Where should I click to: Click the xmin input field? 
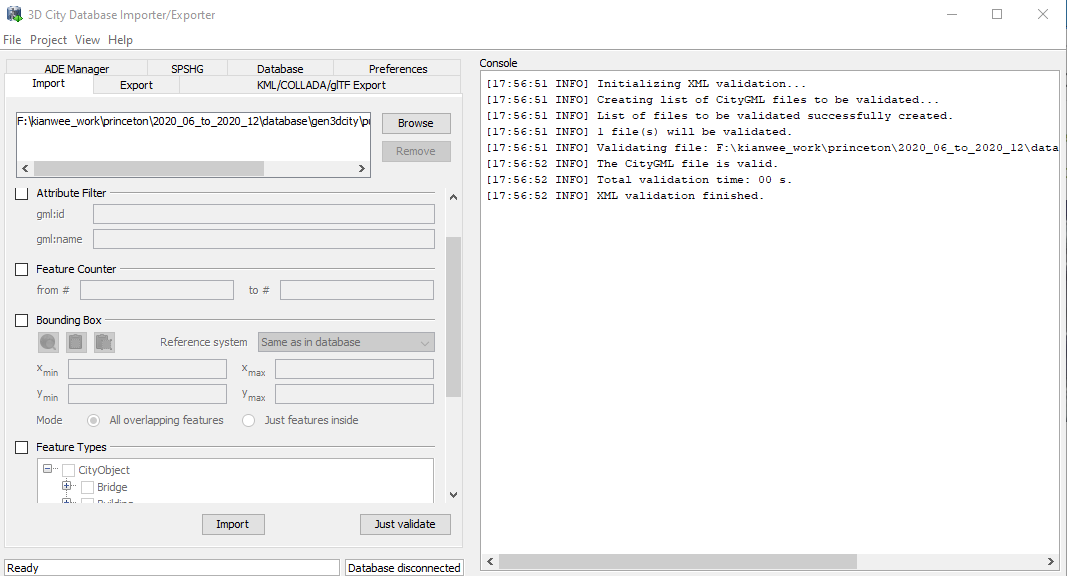point(147,369)
